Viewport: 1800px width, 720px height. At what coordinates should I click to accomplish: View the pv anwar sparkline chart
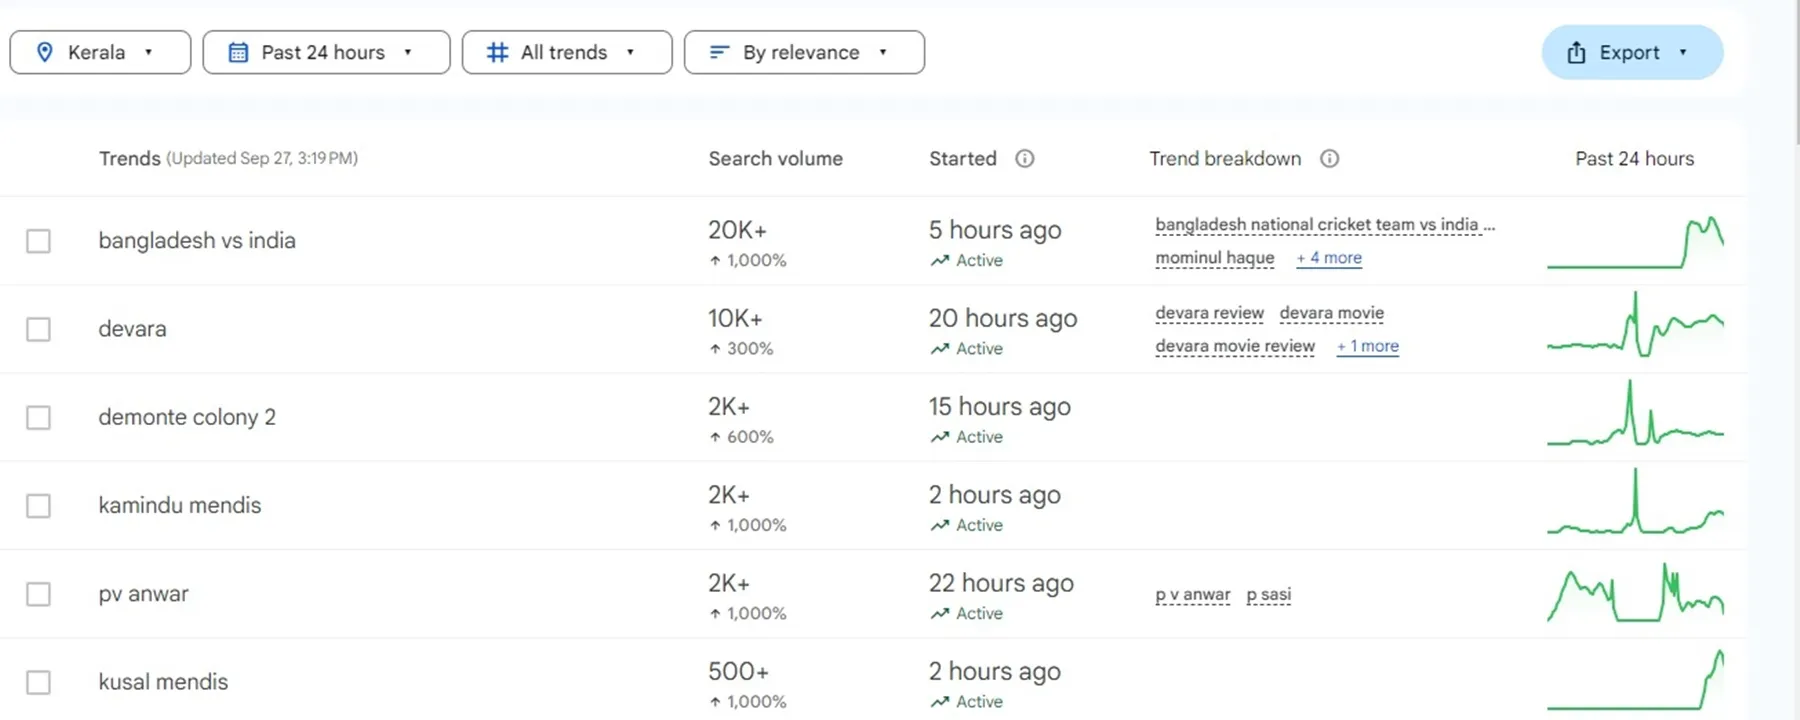pyautogui.click(x=1635, y=594)
